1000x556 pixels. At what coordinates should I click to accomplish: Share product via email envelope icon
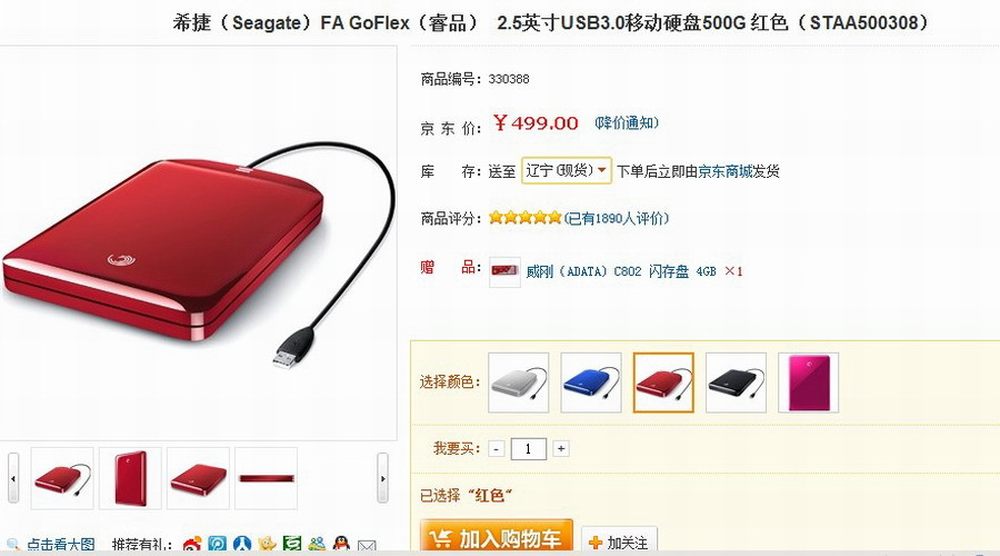click(367, 546)
